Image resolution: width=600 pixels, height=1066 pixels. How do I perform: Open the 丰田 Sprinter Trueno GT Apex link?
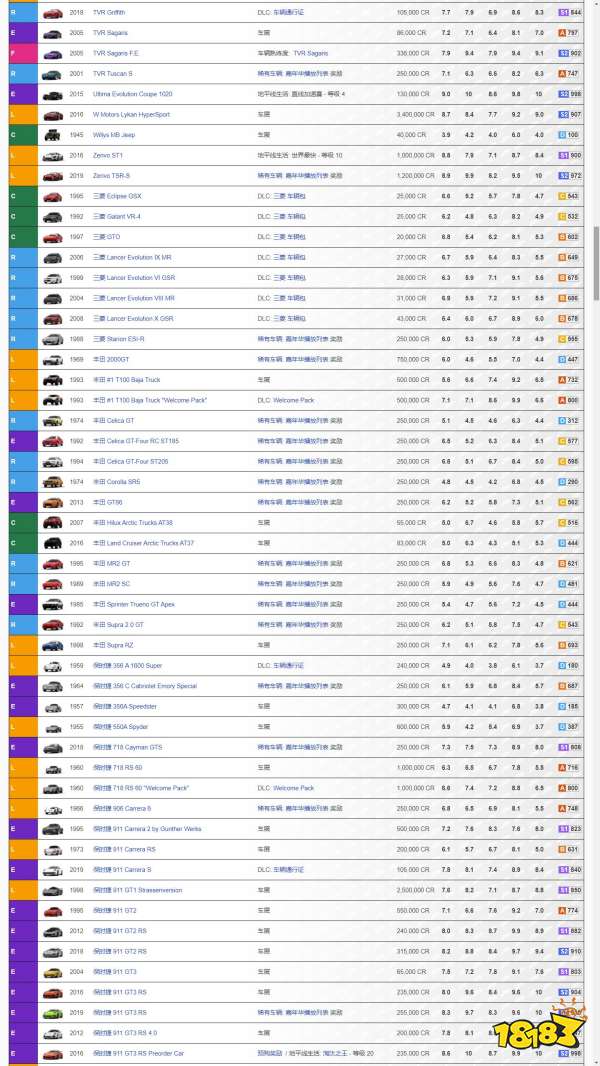pos(133,604)
